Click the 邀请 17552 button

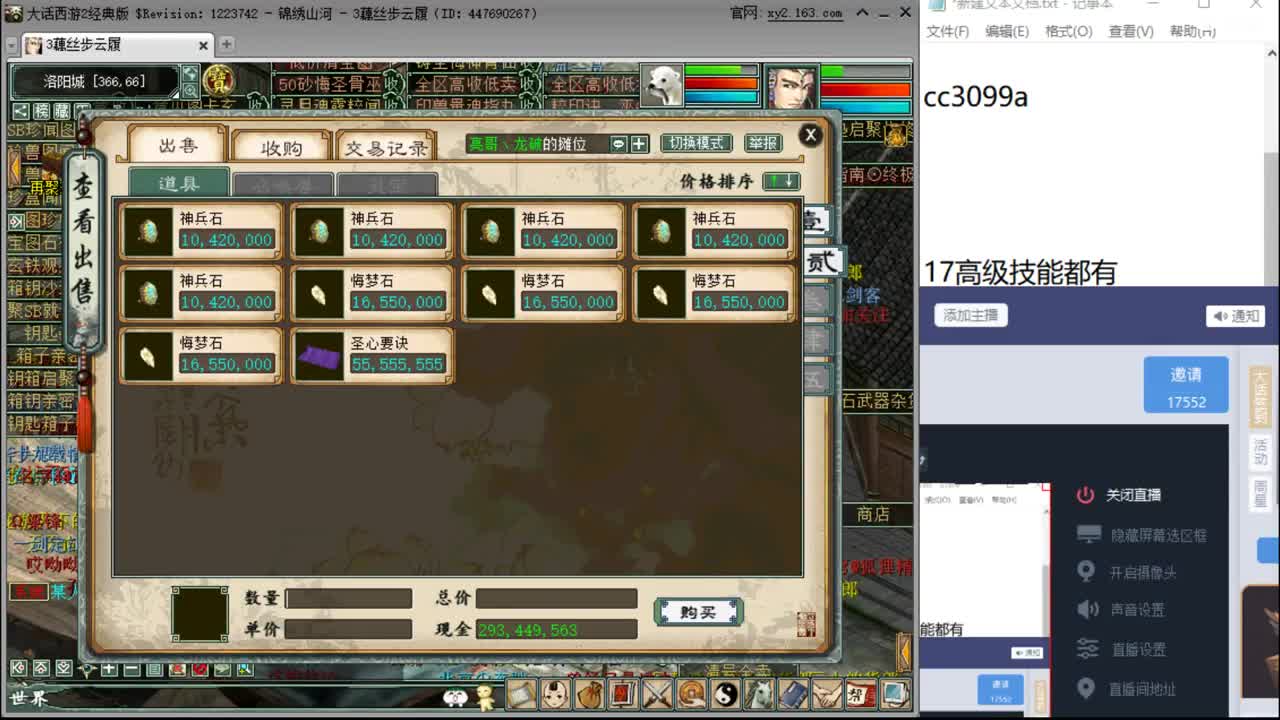[x=1186, y=385]
